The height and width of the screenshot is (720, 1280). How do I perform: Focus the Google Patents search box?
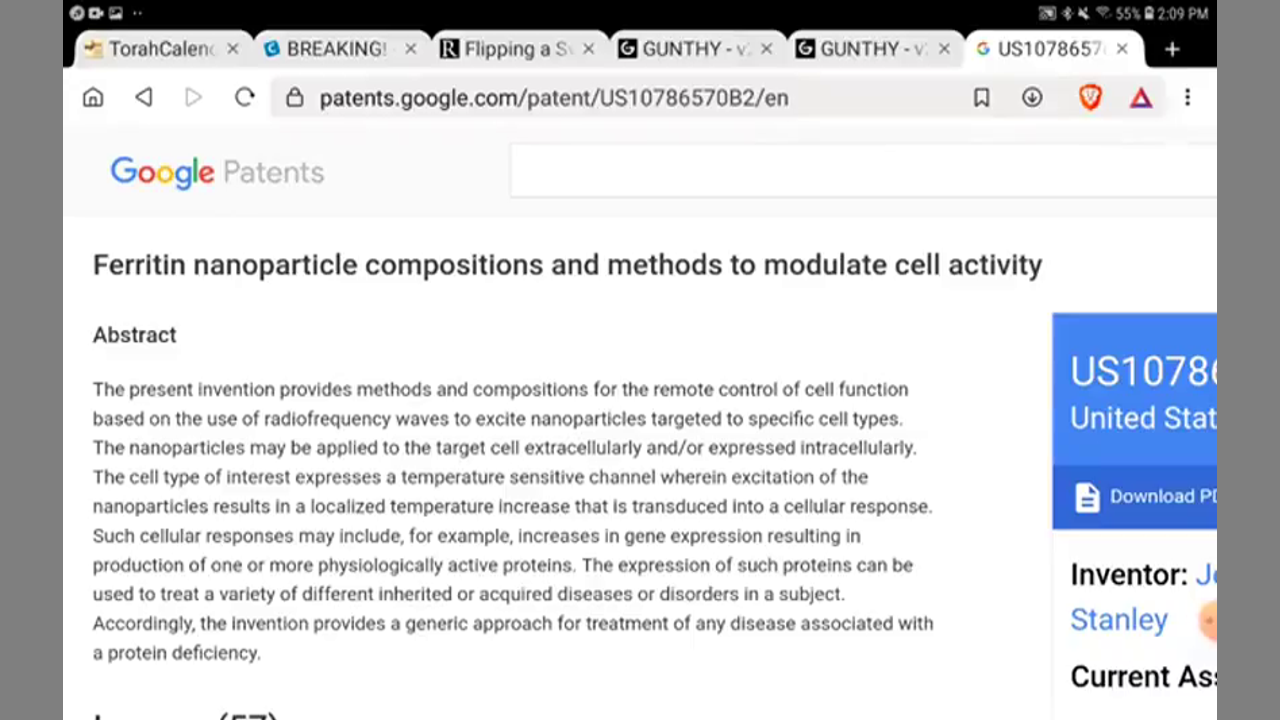click(x=860, y=171)
